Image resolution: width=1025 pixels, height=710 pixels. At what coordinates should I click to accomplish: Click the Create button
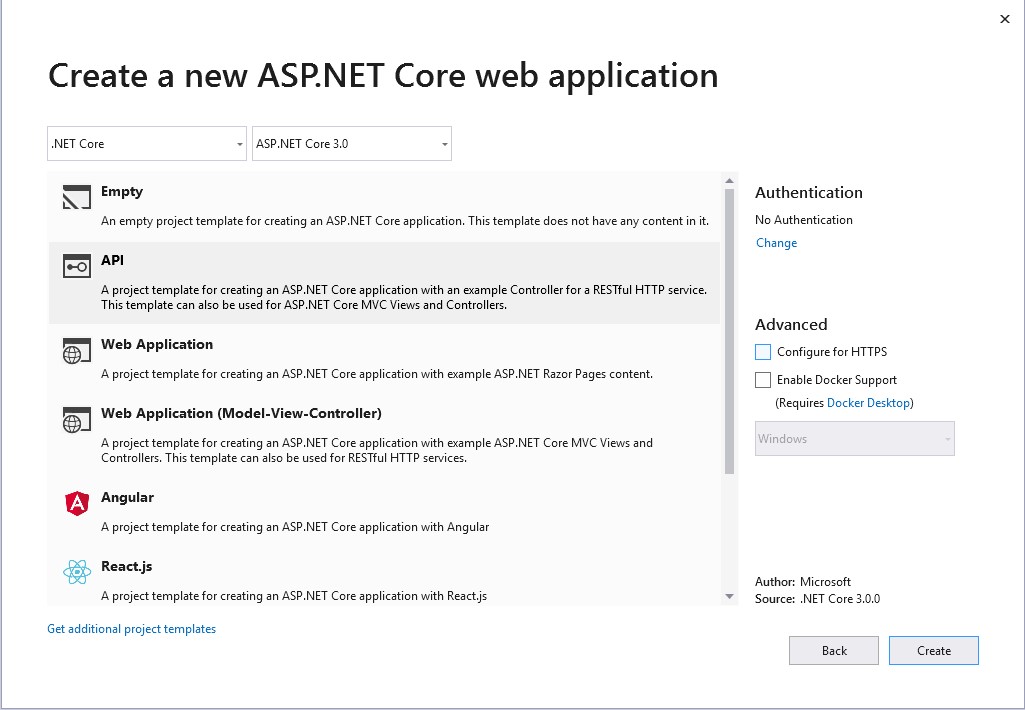(x=933, y=651)
